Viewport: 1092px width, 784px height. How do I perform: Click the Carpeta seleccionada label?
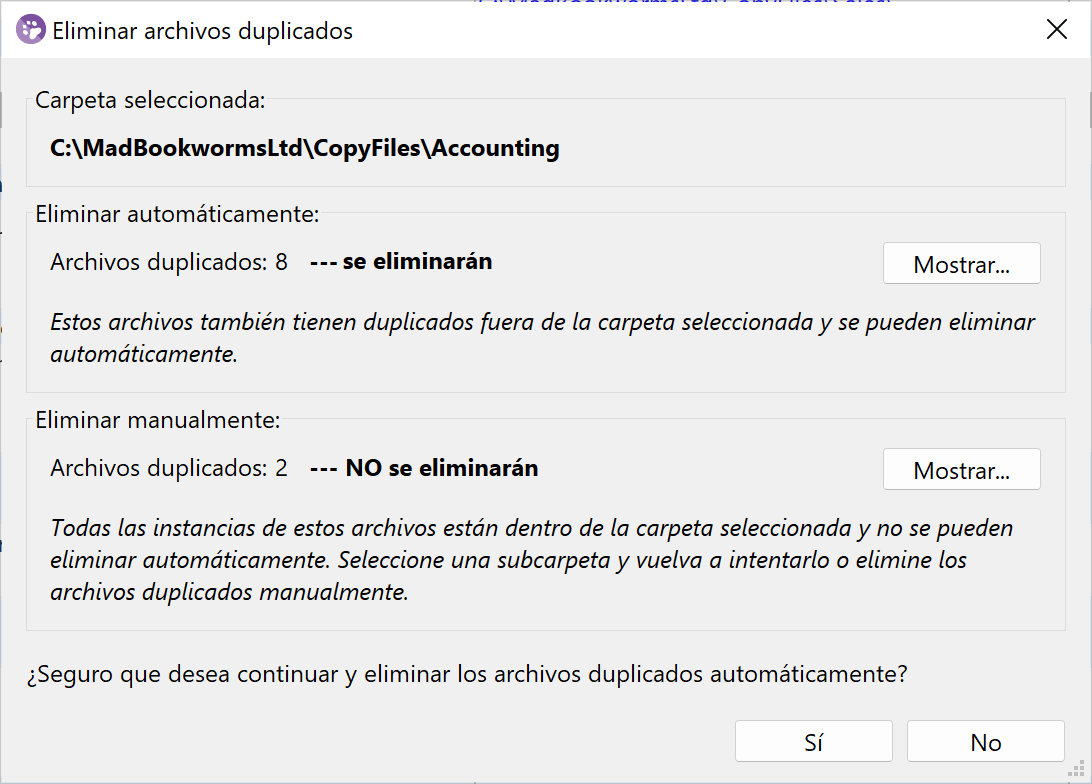[x=150, y=100]
